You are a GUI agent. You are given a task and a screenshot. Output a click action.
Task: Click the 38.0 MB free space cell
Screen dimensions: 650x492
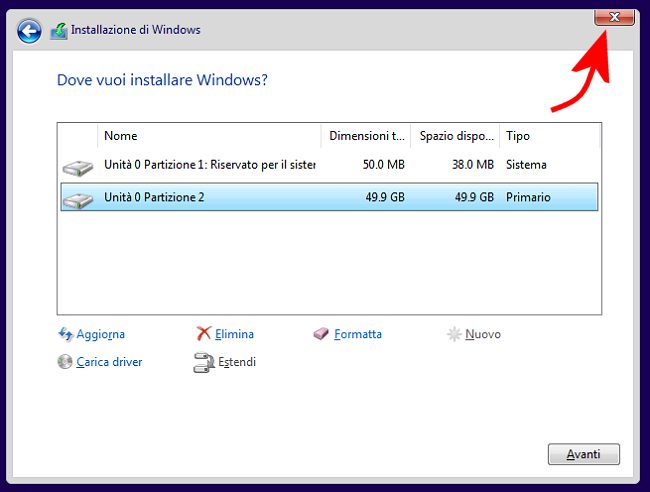[x=473, y=165]
